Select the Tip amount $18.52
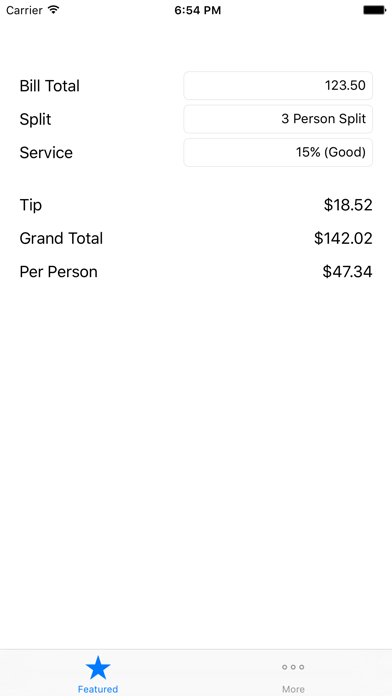This screenshot has height=696, width=392. (348, 205)
